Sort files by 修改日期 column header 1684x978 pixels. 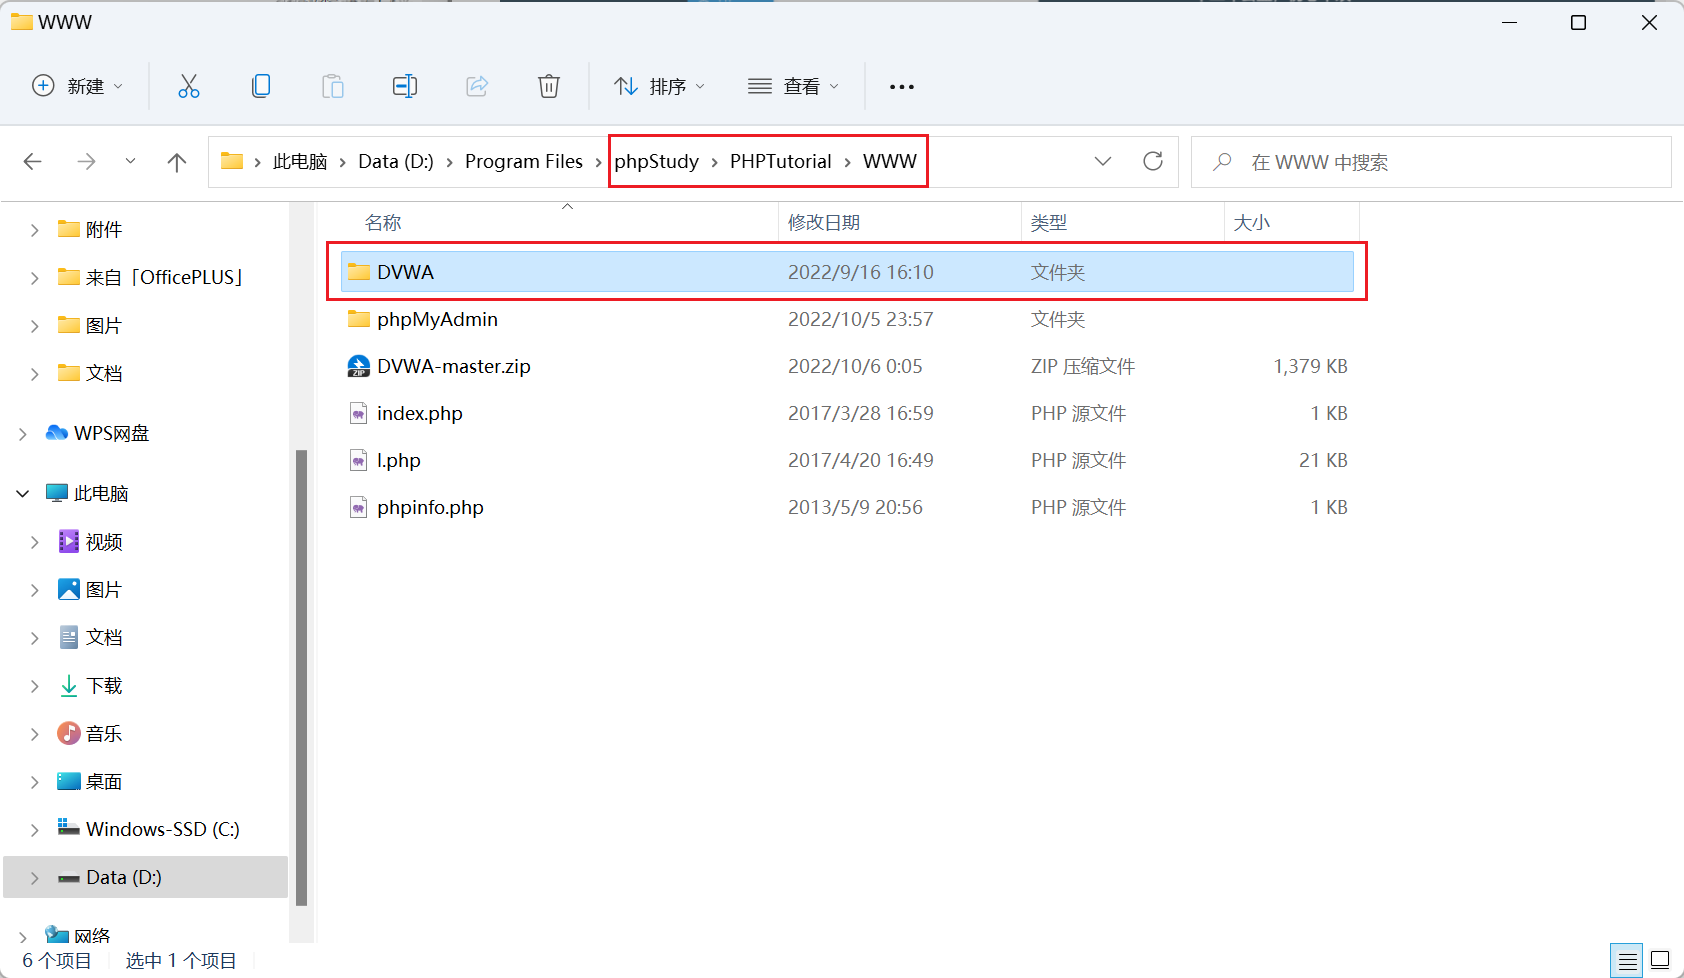824,223
